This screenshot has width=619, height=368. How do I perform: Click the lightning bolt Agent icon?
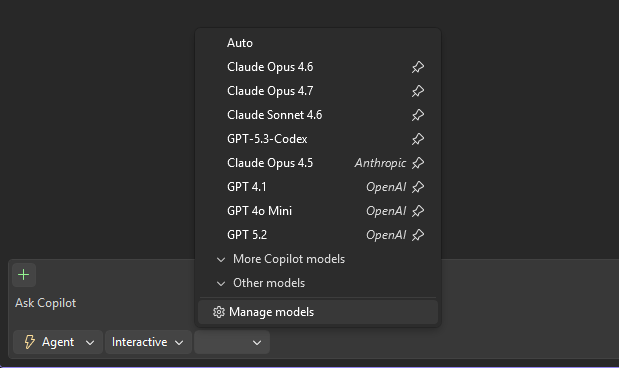pyautogui.click(x=30, y=342)
